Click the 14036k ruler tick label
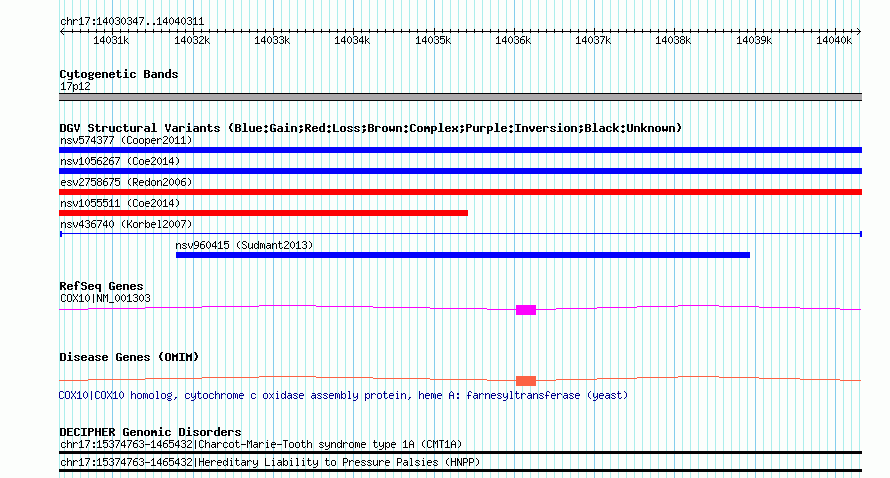The height and width of the screenshot is (478, 890). point(513,40)
